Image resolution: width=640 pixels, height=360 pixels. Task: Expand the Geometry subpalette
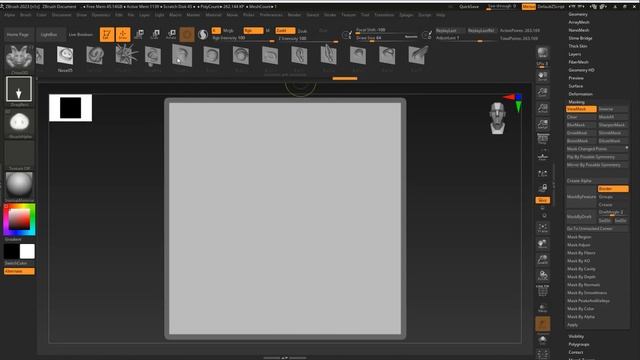point(578,14)
